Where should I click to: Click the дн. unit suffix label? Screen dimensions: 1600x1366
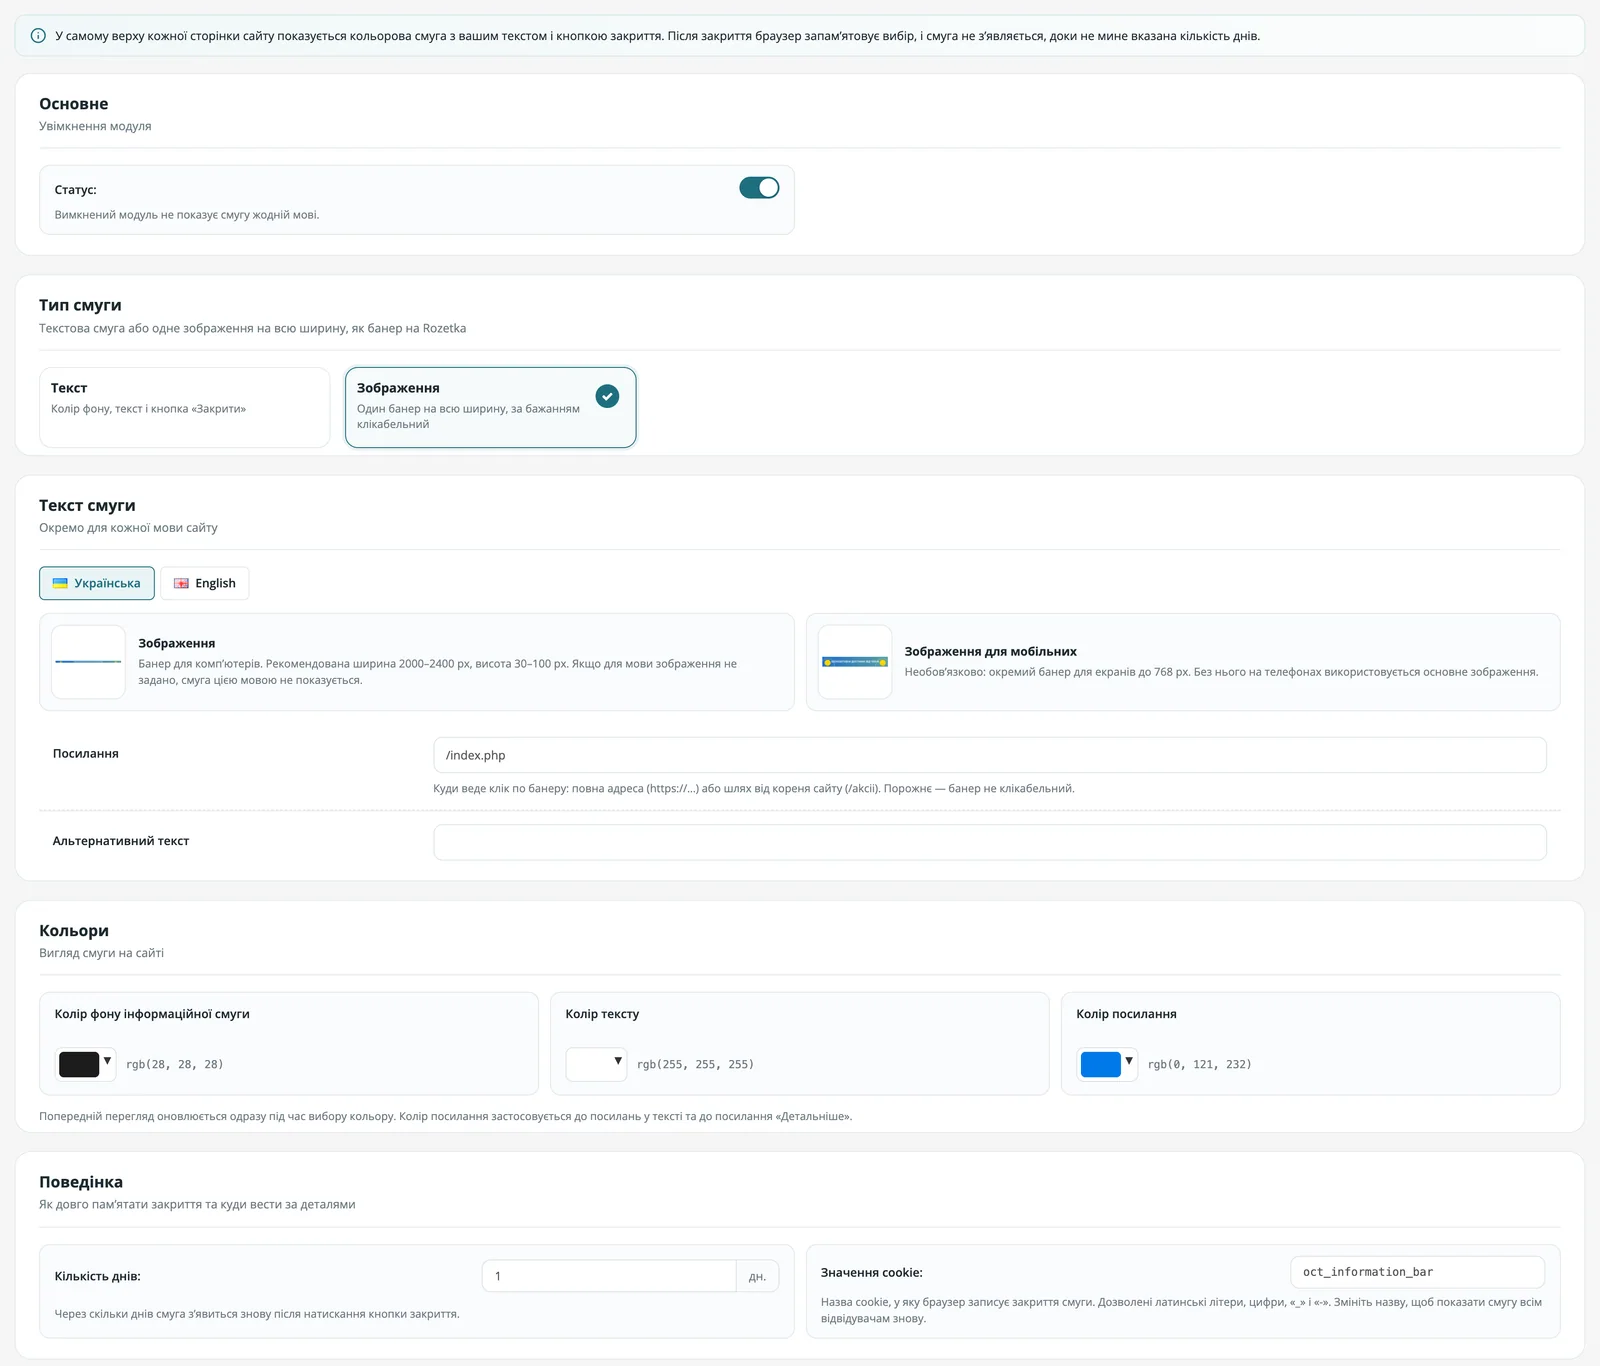758,1276
